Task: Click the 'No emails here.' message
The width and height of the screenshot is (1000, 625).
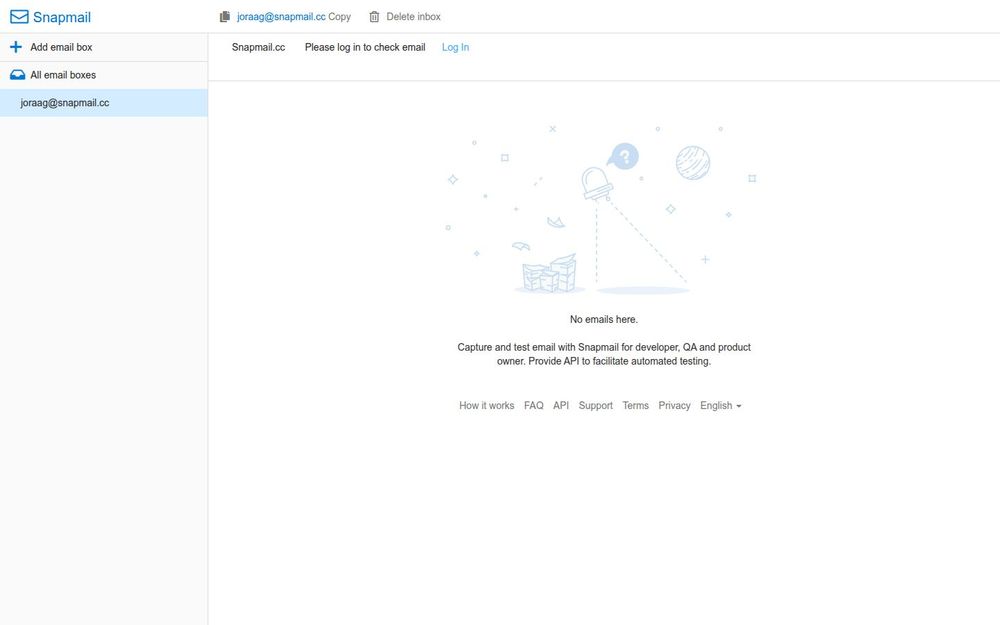Action: click(604, 319)
